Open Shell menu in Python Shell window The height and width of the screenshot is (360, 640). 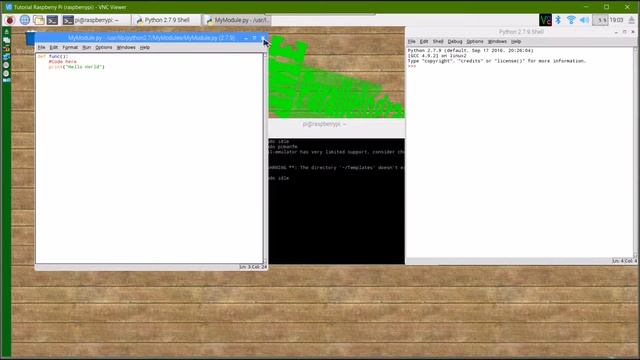(x=438, y=42)
